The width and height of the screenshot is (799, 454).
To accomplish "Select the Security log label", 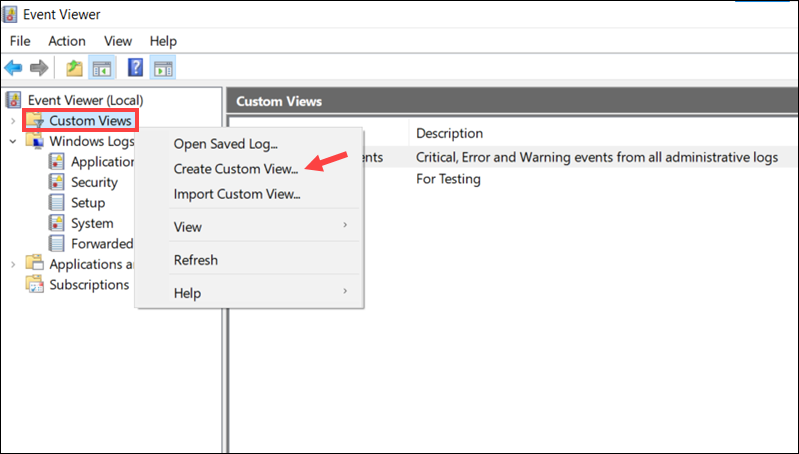I will (94, 182).
